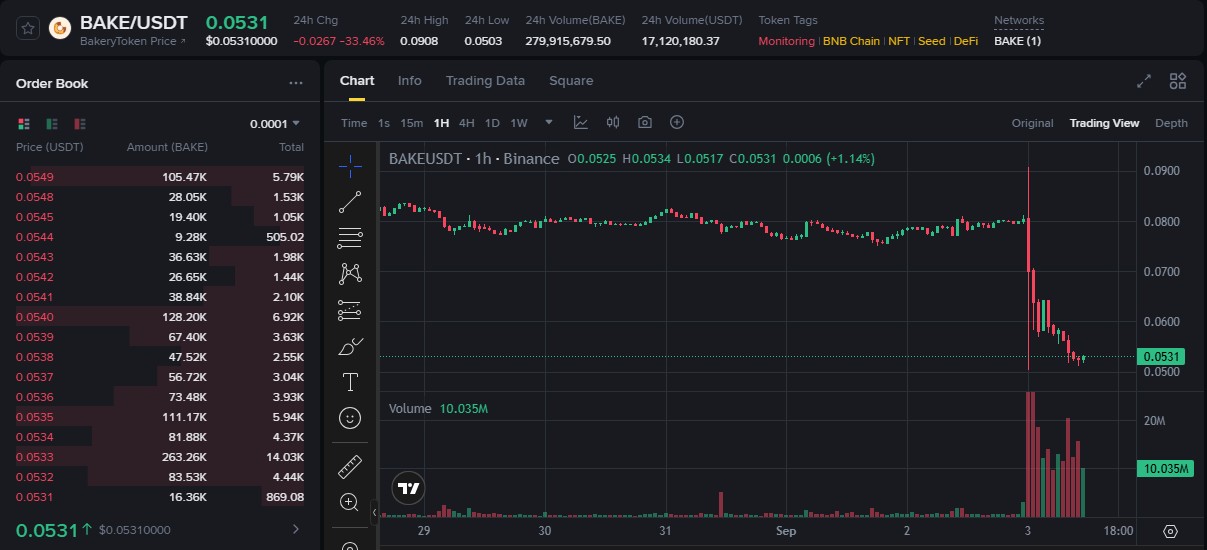Viewport: 1207px width, 550px height.
Task: Click the Seed token tag
Action: click(931, 41)
